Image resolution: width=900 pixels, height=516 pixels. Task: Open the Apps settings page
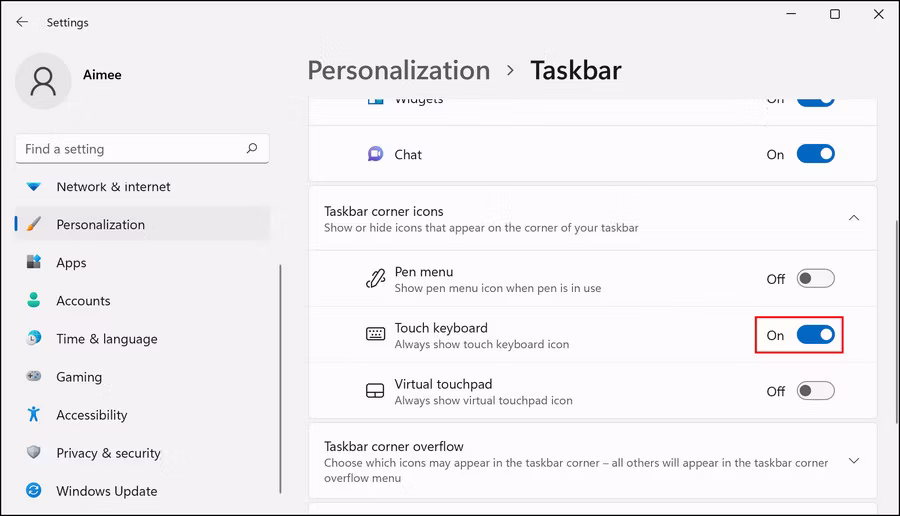pos(142,262)
